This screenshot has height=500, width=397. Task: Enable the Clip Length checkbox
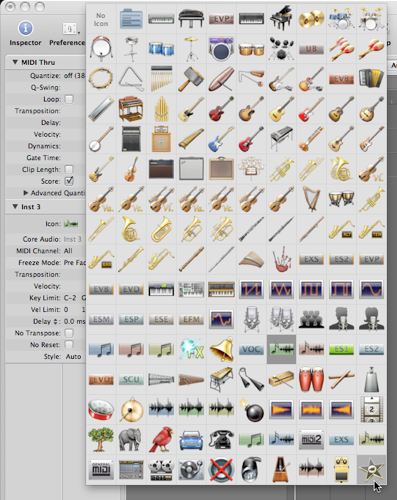[69, 169]
